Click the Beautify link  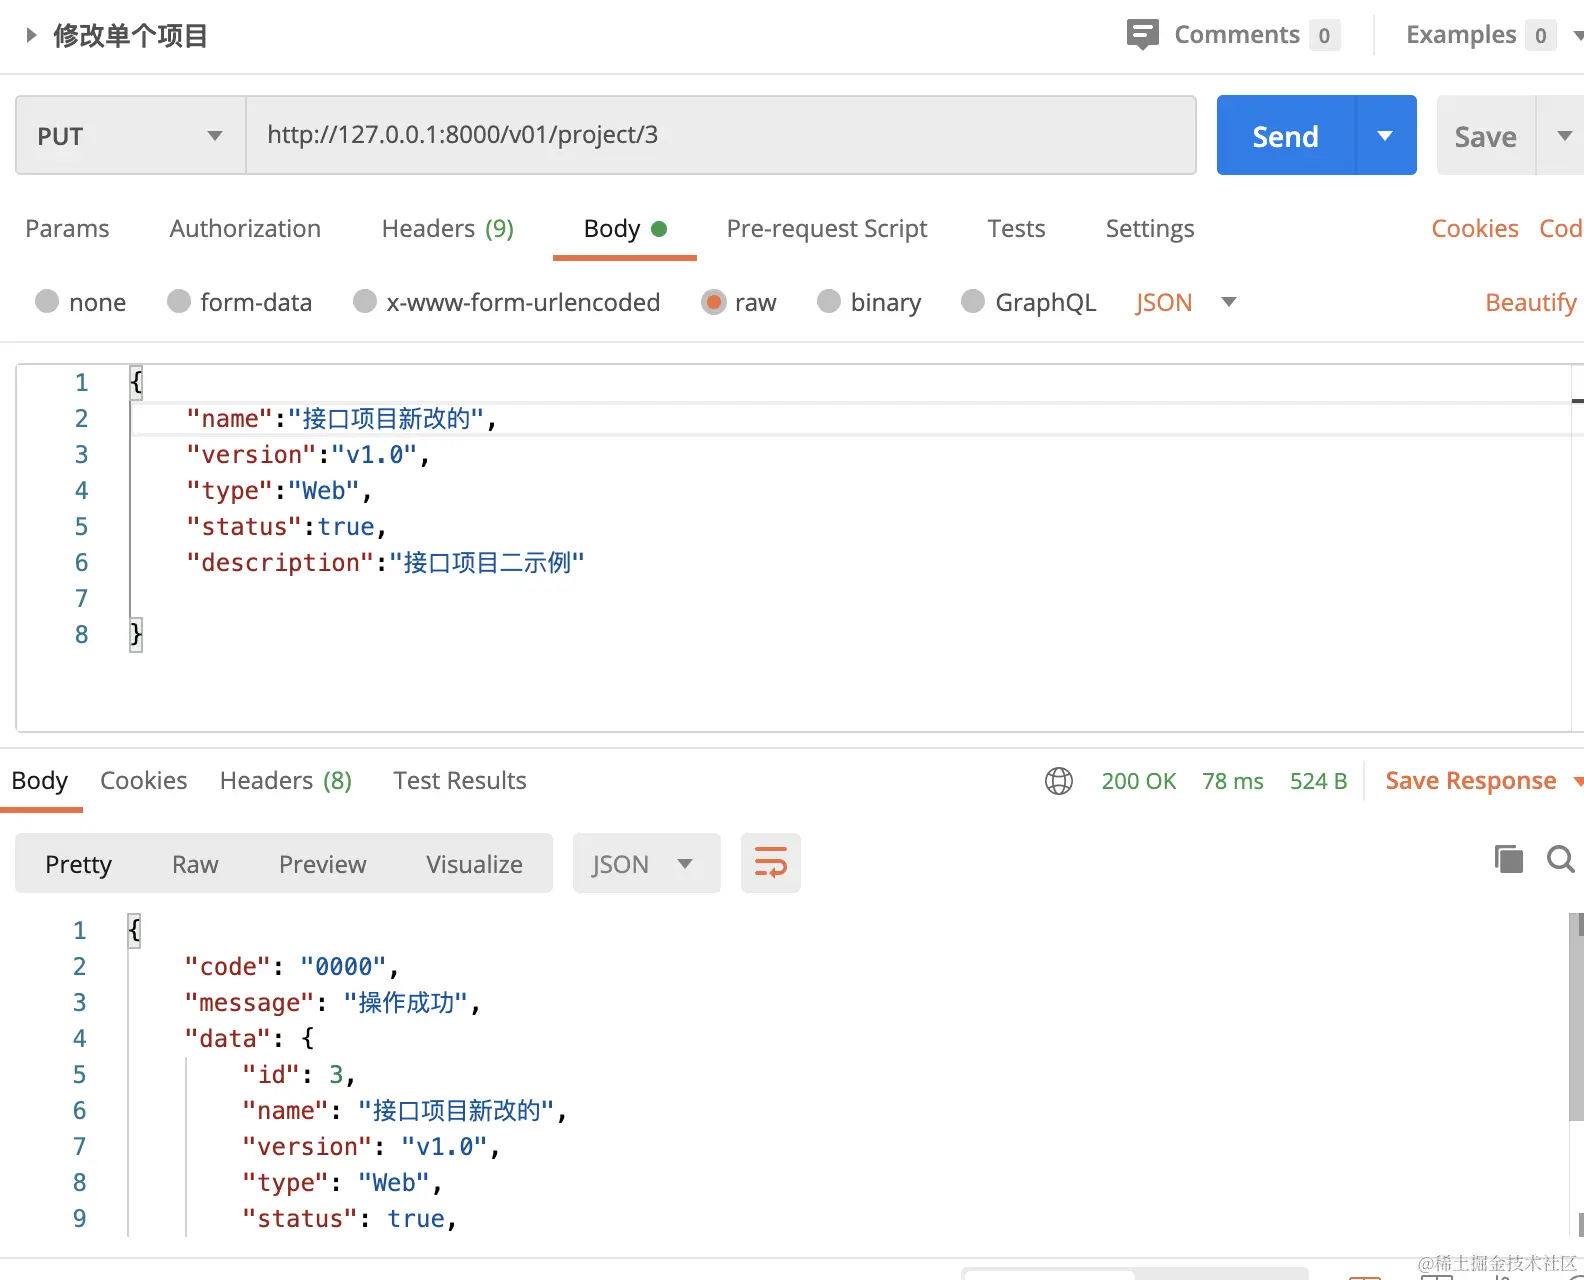1530,302
